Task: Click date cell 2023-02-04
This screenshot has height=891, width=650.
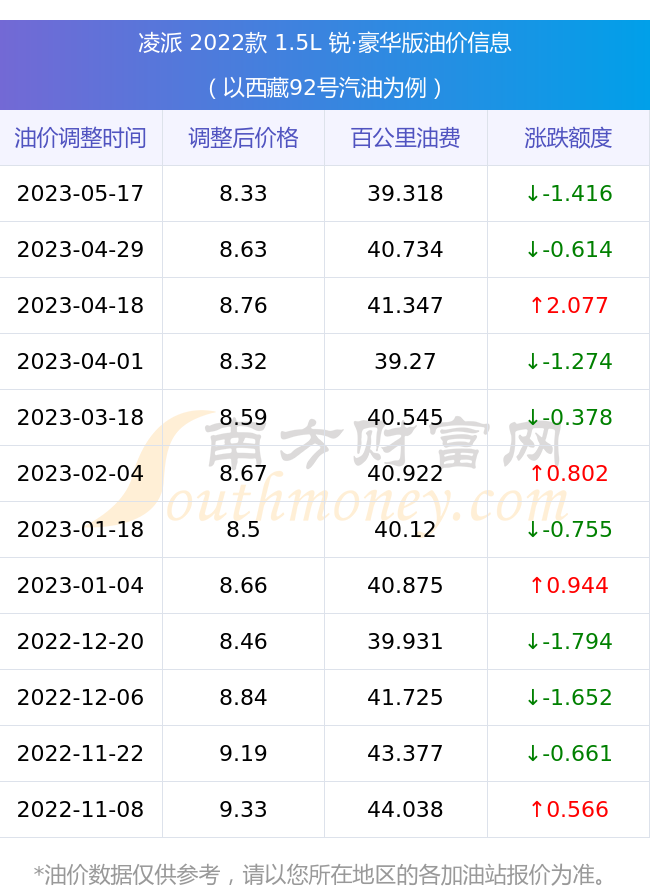Action: click(81, 473)
